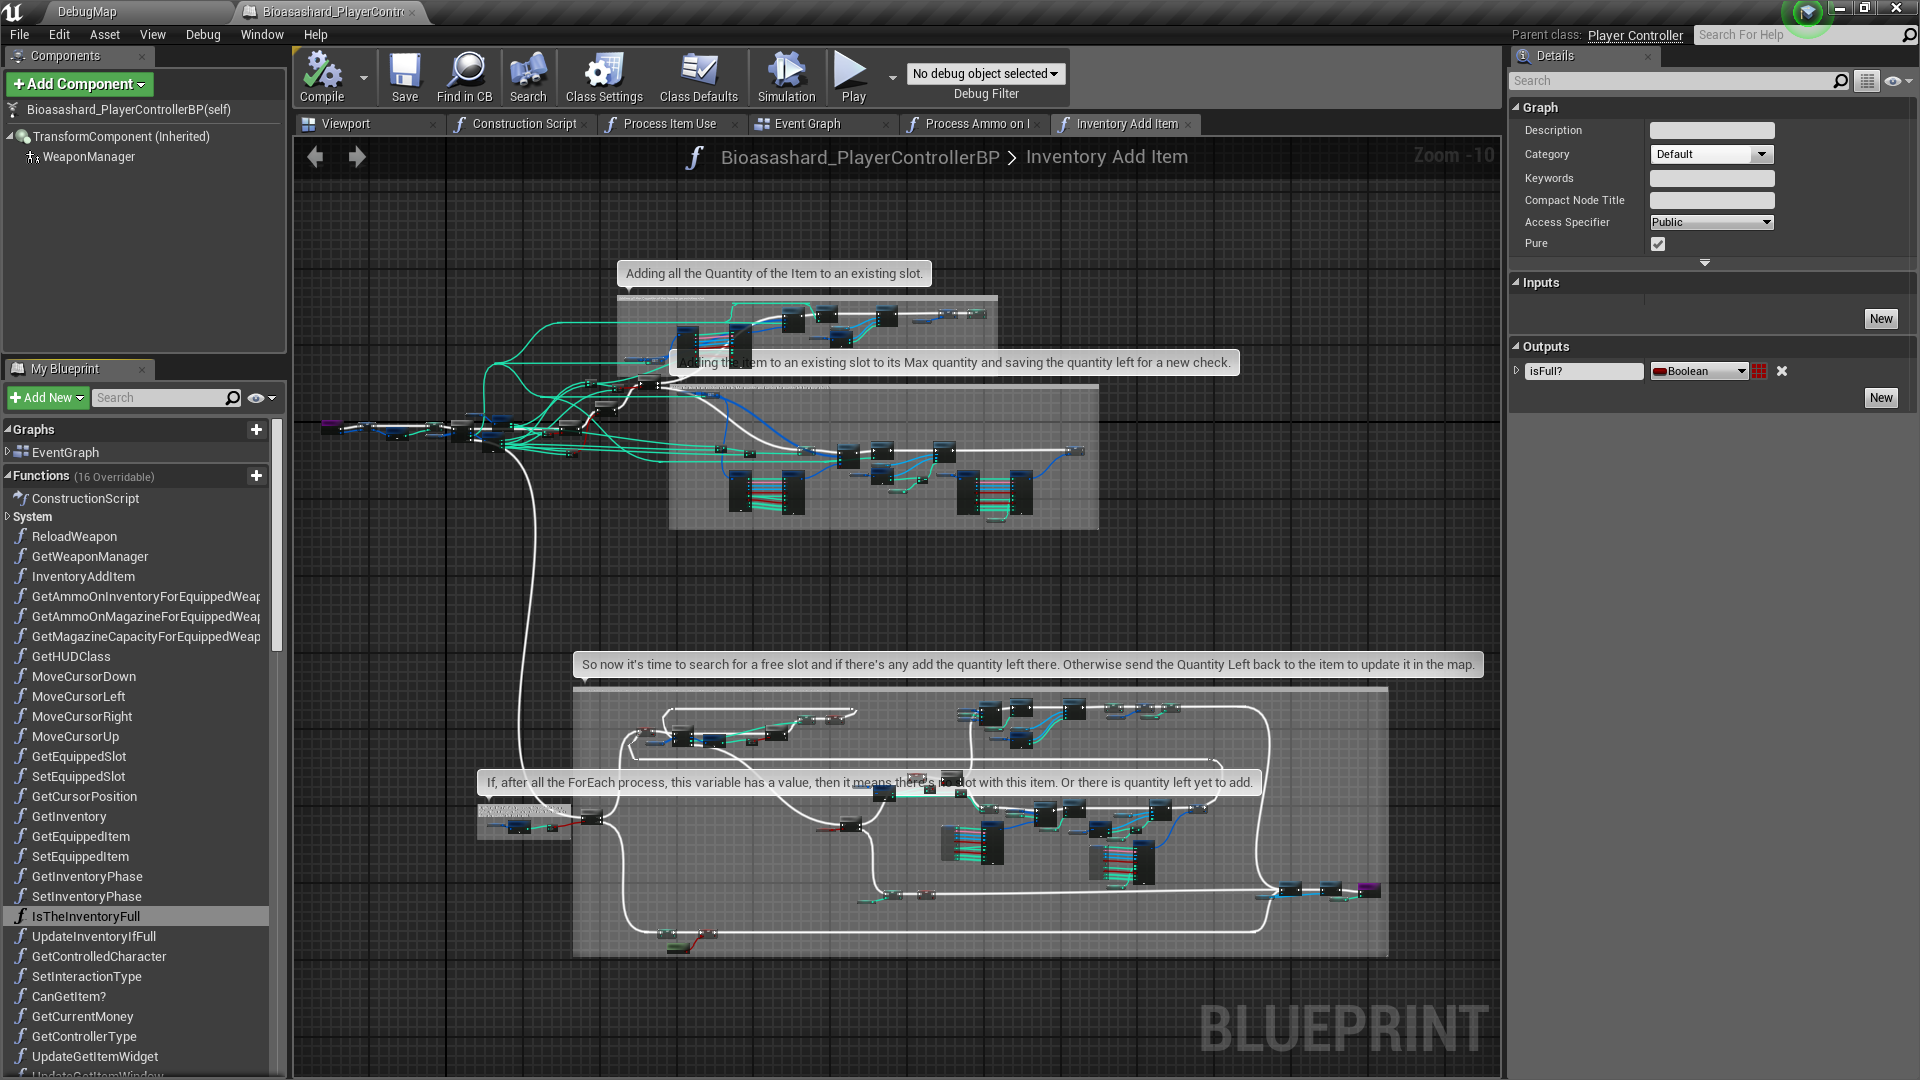Close the Components panel tab
Screen dimensions: 1920x1080
point(142,57)
